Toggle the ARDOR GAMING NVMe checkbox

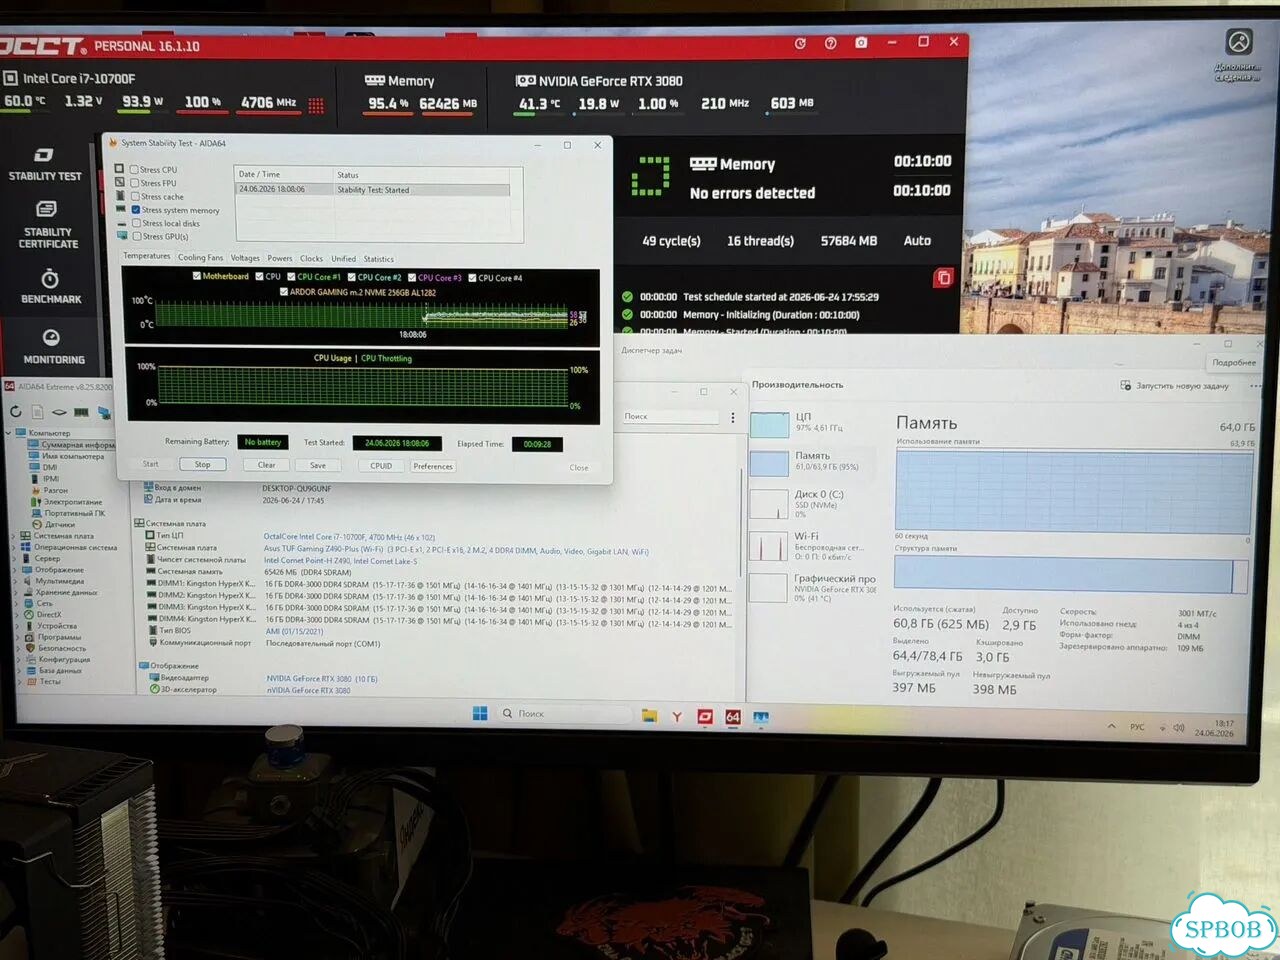[x=284, y=292]
